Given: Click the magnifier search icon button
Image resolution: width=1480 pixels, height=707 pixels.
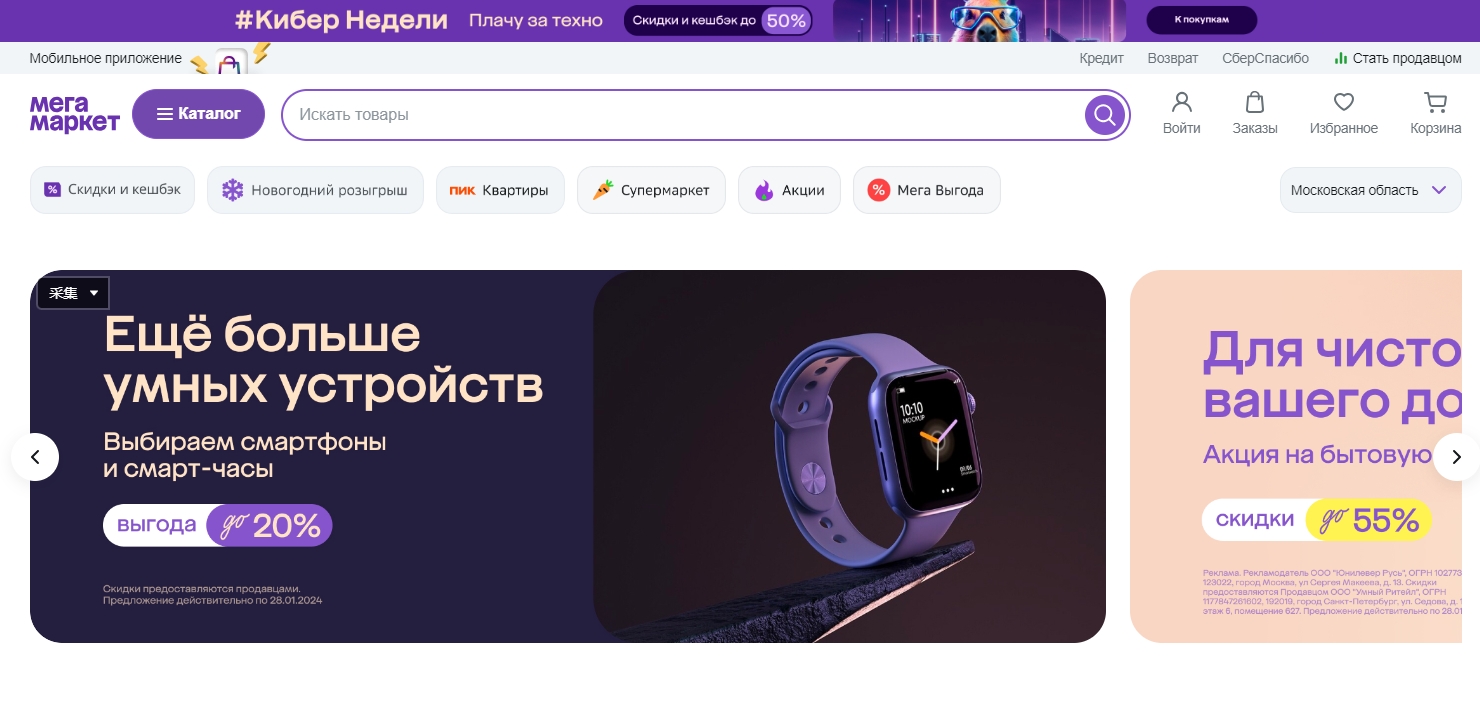Looking at the screenshot, I should click(x=1104, y=115).
